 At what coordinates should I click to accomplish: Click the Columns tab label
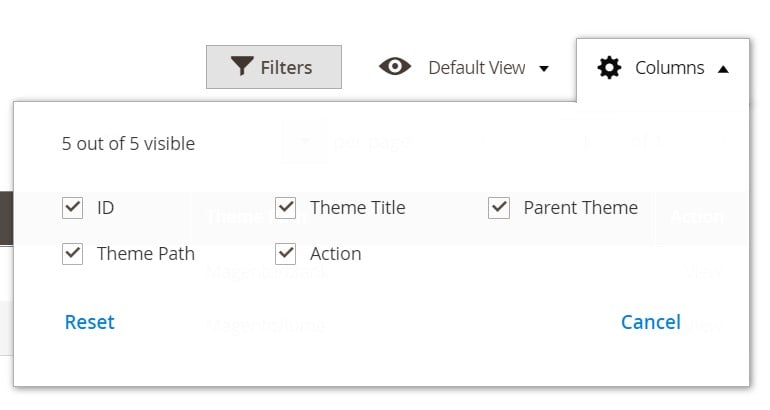(x=670, y=68)
